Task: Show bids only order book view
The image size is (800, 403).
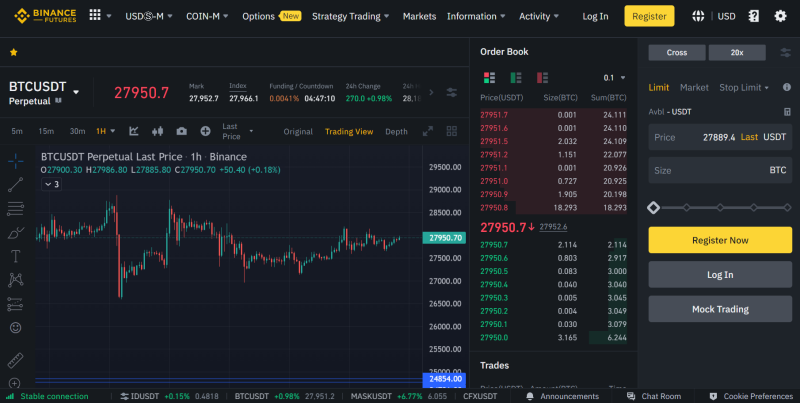Action: tap(516, 78)
